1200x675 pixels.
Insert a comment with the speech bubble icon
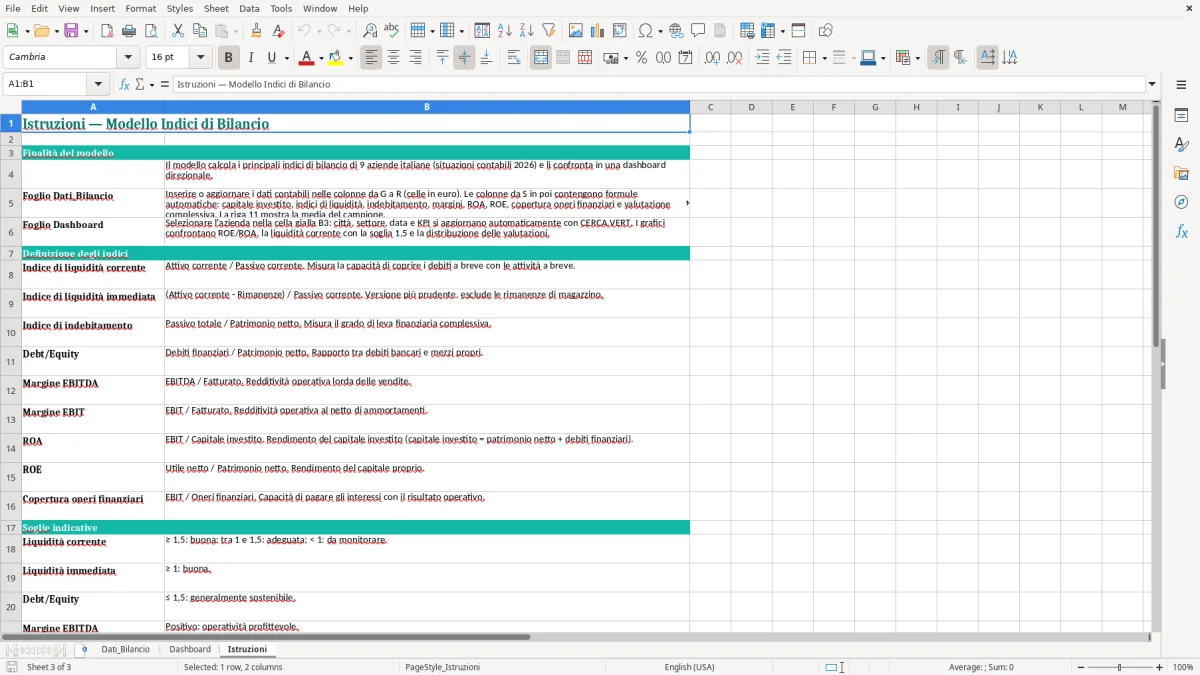[x=698, y=31]
